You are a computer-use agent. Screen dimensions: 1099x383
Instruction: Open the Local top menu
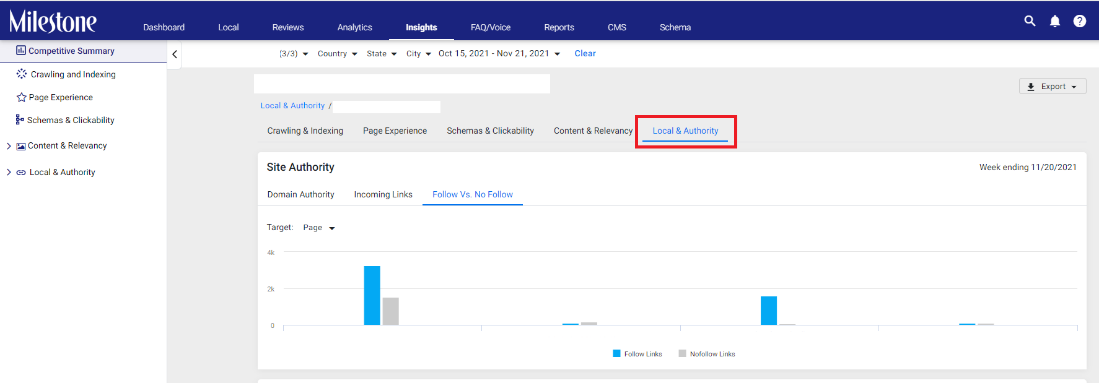(x=228, y=27)
